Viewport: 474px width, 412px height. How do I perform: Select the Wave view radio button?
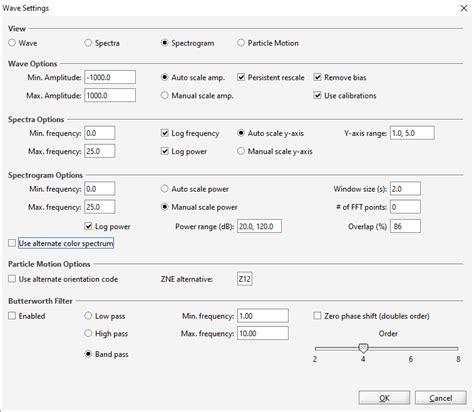pos(12,43)
